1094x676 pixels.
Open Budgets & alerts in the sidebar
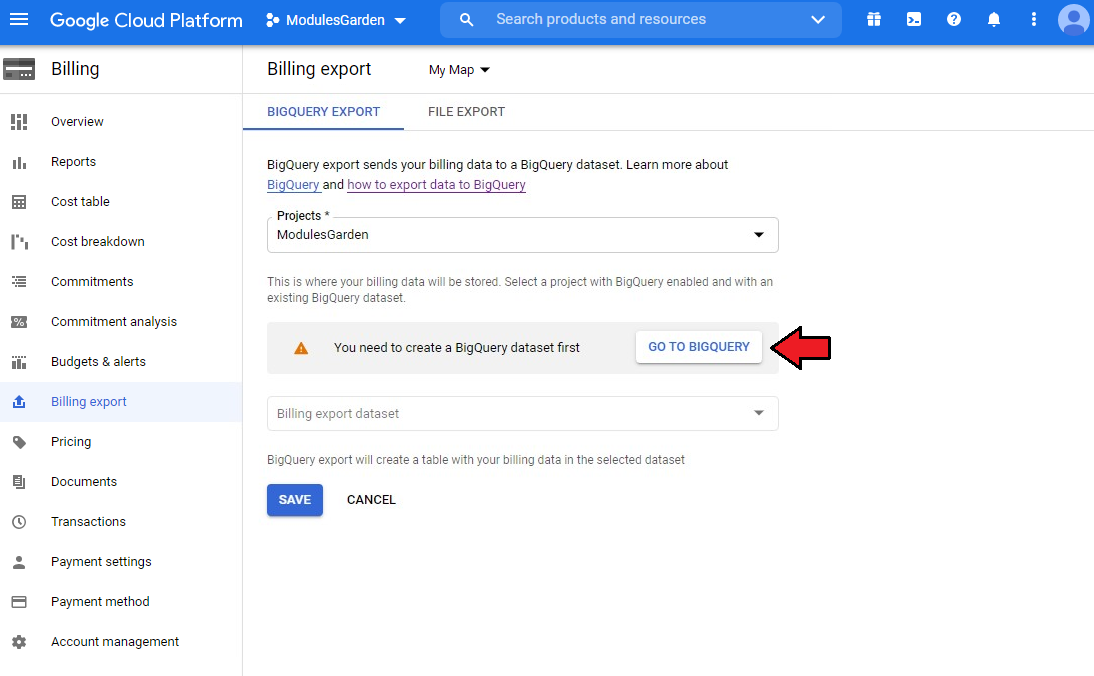[98, 361]
